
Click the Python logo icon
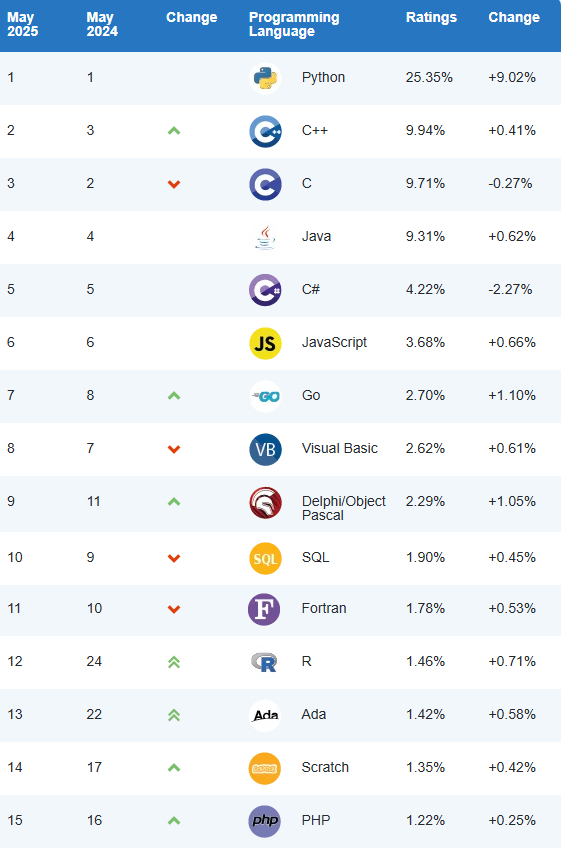265,78
